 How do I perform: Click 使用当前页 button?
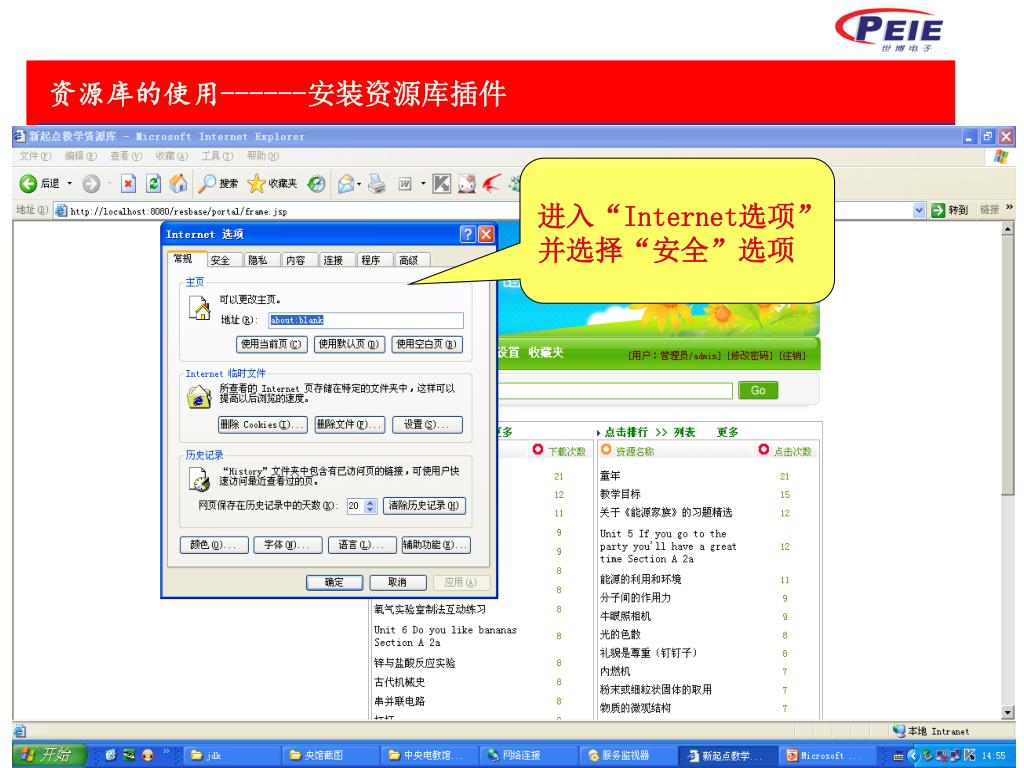(272, 344)
